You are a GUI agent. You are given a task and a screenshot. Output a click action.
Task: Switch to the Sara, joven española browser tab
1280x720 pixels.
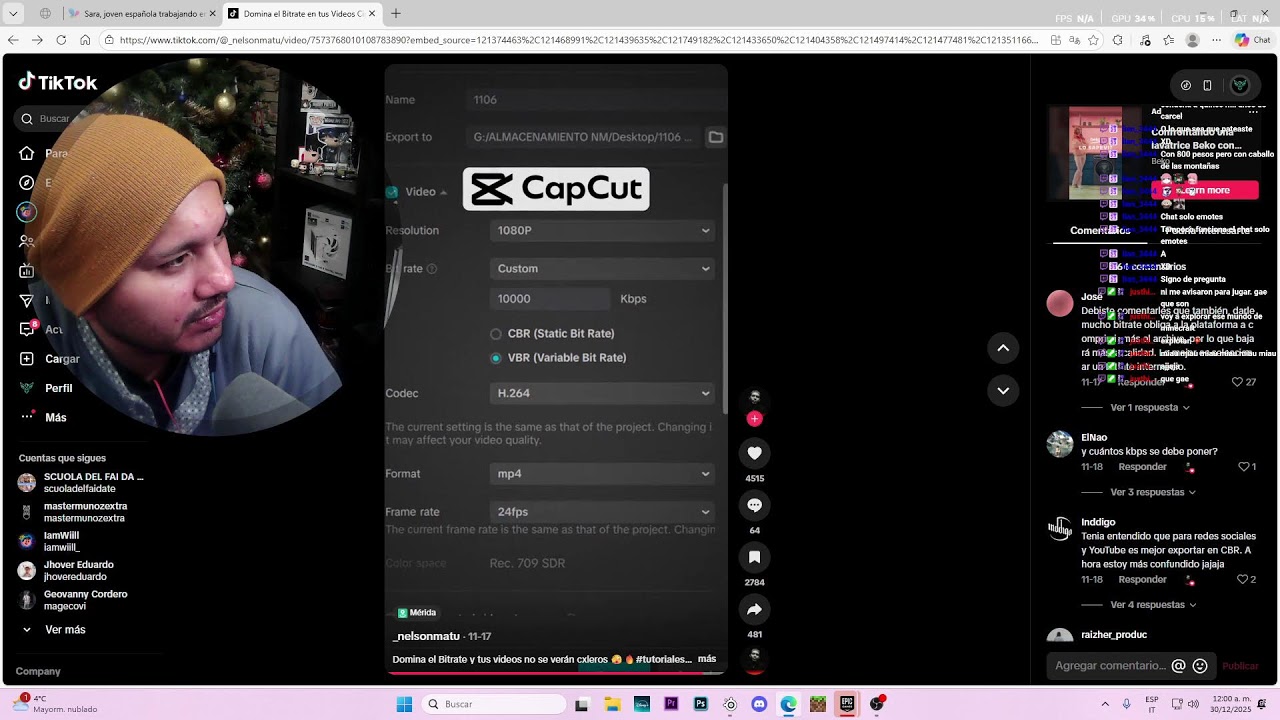[140, 14]
